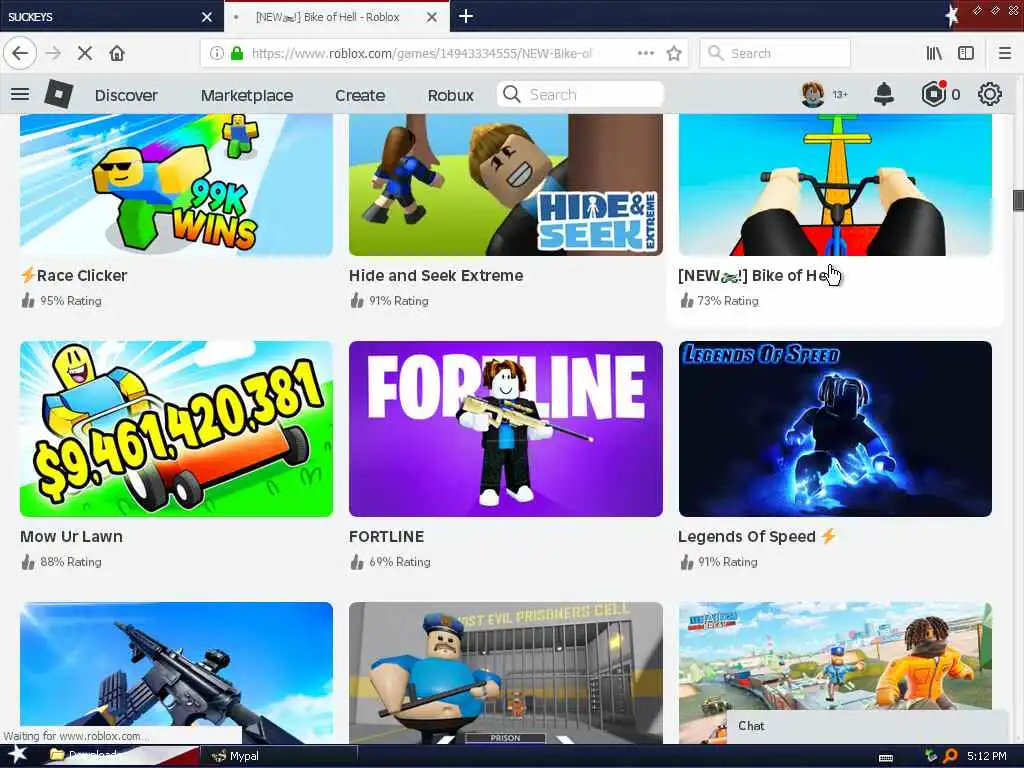
Task: Click the Mow Ur Lawn lawnmower thumbnail
Action: tap(176, 429)
